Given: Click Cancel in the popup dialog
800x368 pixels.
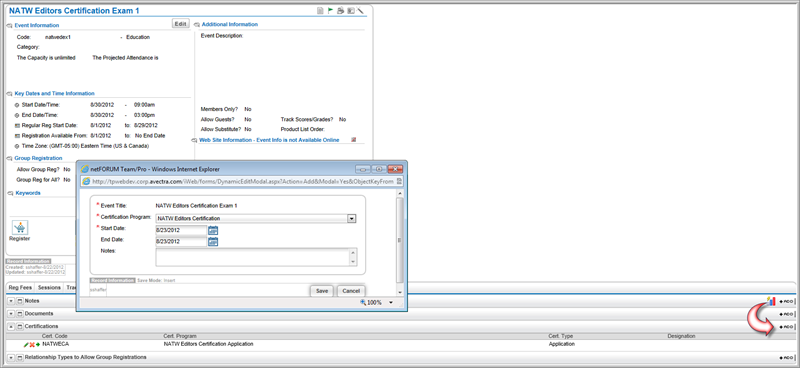Looking at the screenshot, I should click(x=352, y=291).
